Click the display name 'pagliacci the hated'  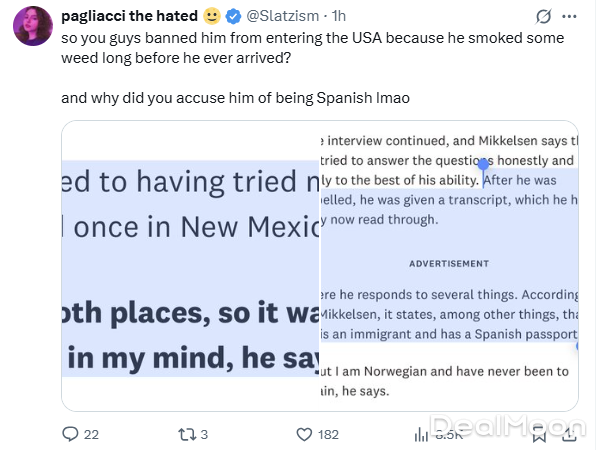(129, 16)
